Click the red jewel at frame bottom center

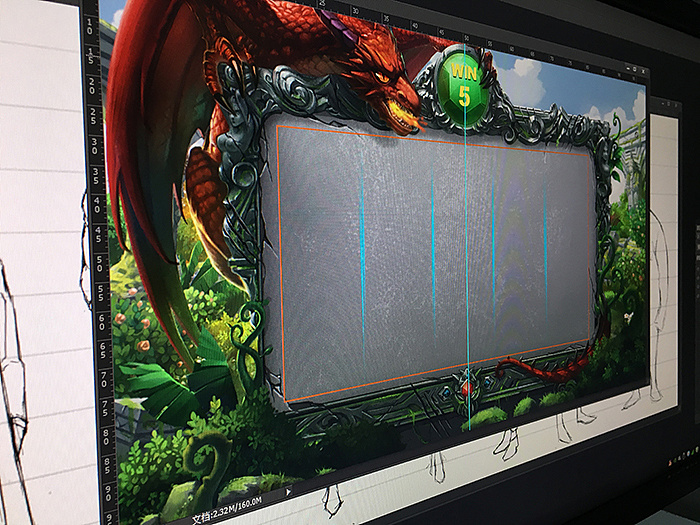(x=465, y=385)
